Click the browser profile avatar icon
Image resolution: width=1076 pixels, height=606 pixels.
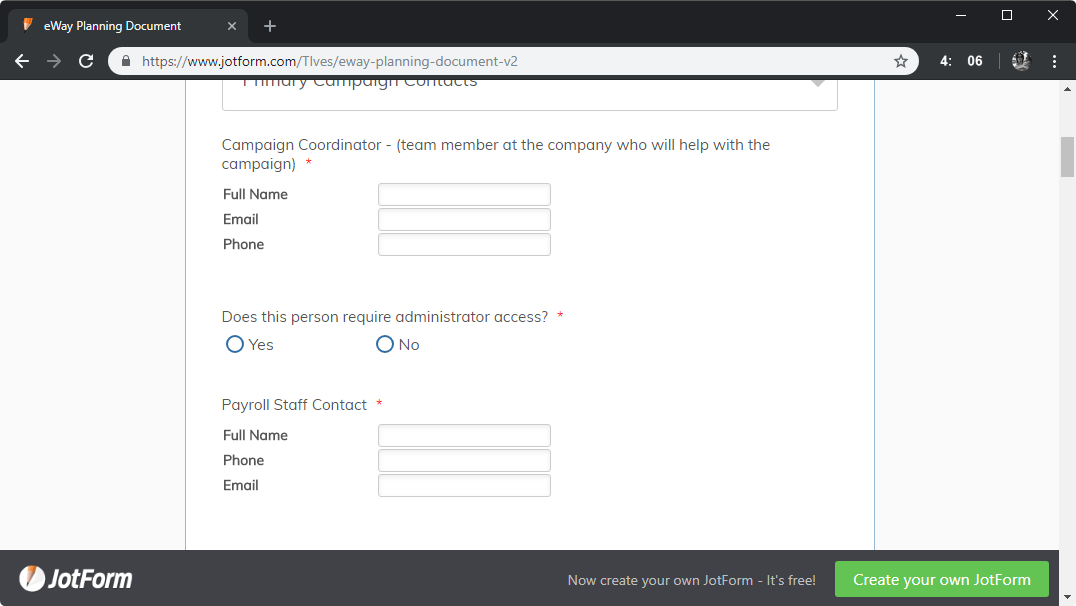pyautogui.click(x=1020, y=60)
